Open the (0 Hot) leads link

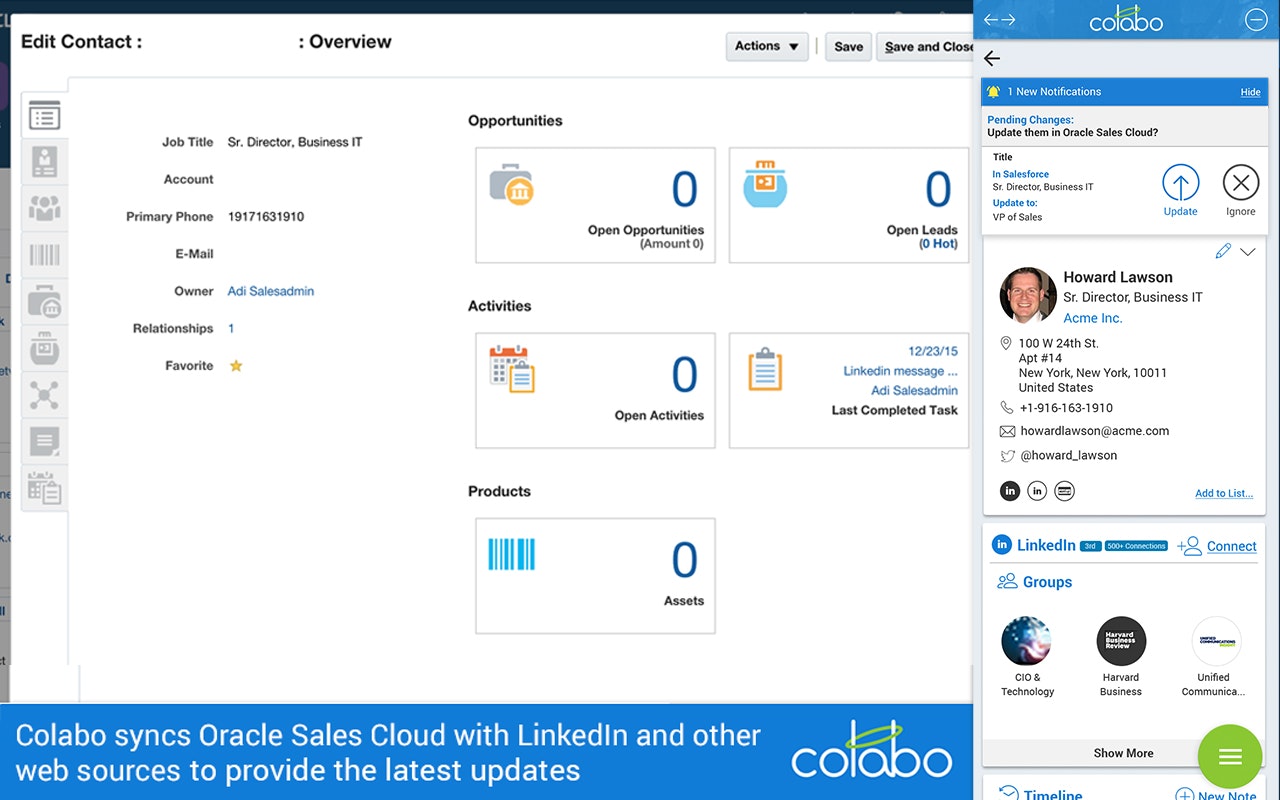938,243
